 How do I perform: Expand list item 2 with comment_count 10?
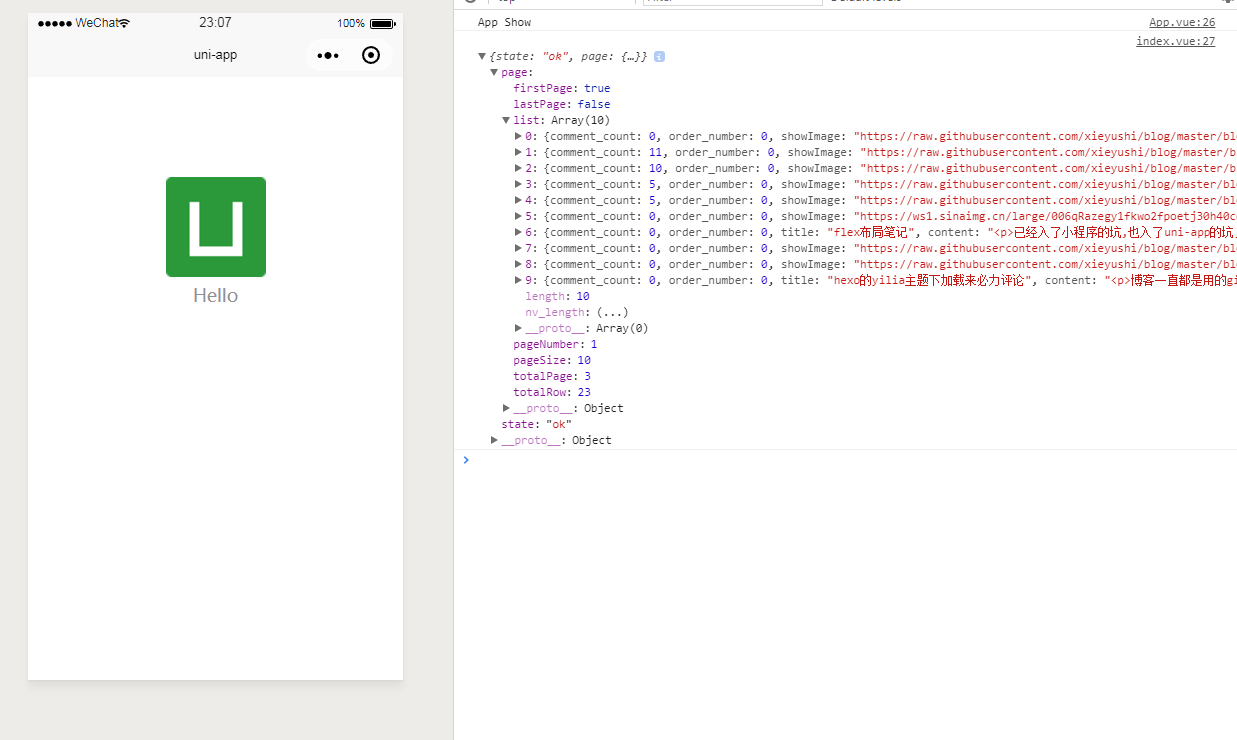coord(518,168)
